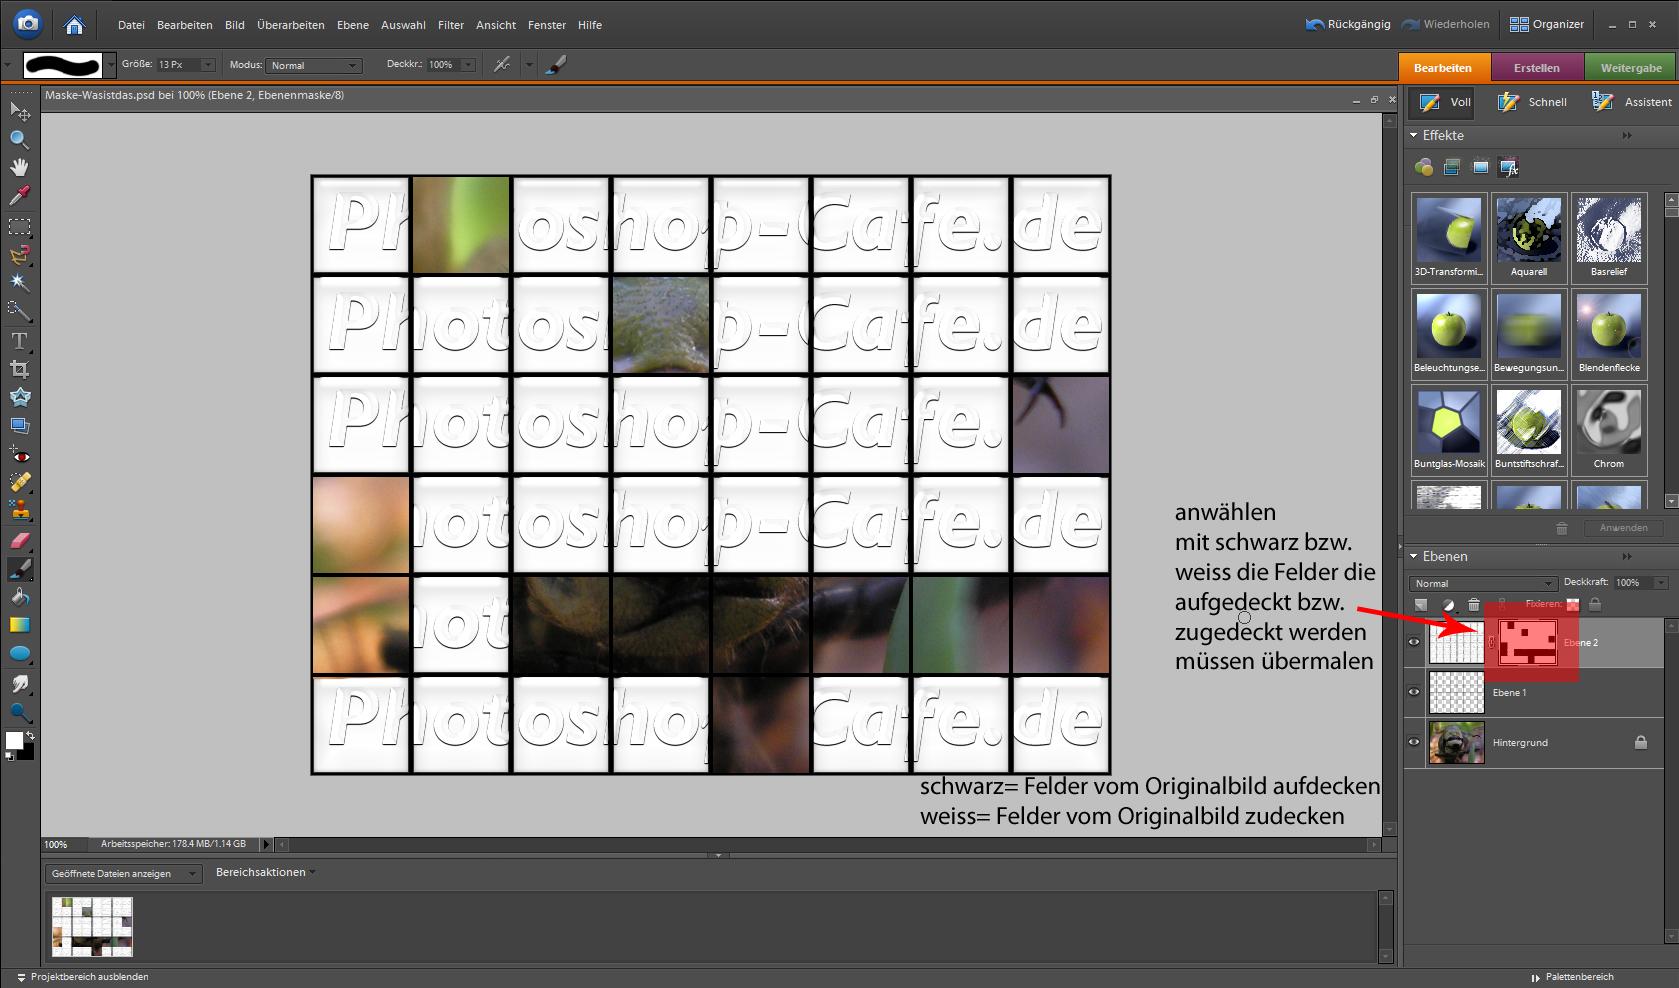Open the Ebene menu

coord(352,25)
